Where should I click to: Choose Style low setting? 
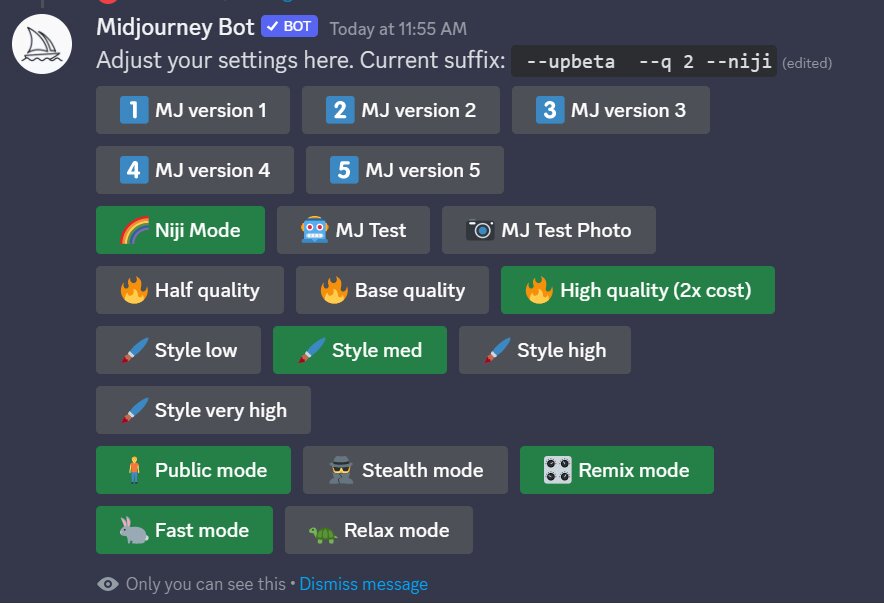(x=178, y=350)
